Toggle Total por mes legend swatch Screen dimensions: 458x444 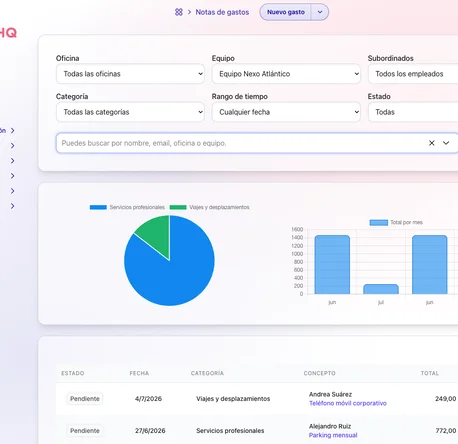379,222
